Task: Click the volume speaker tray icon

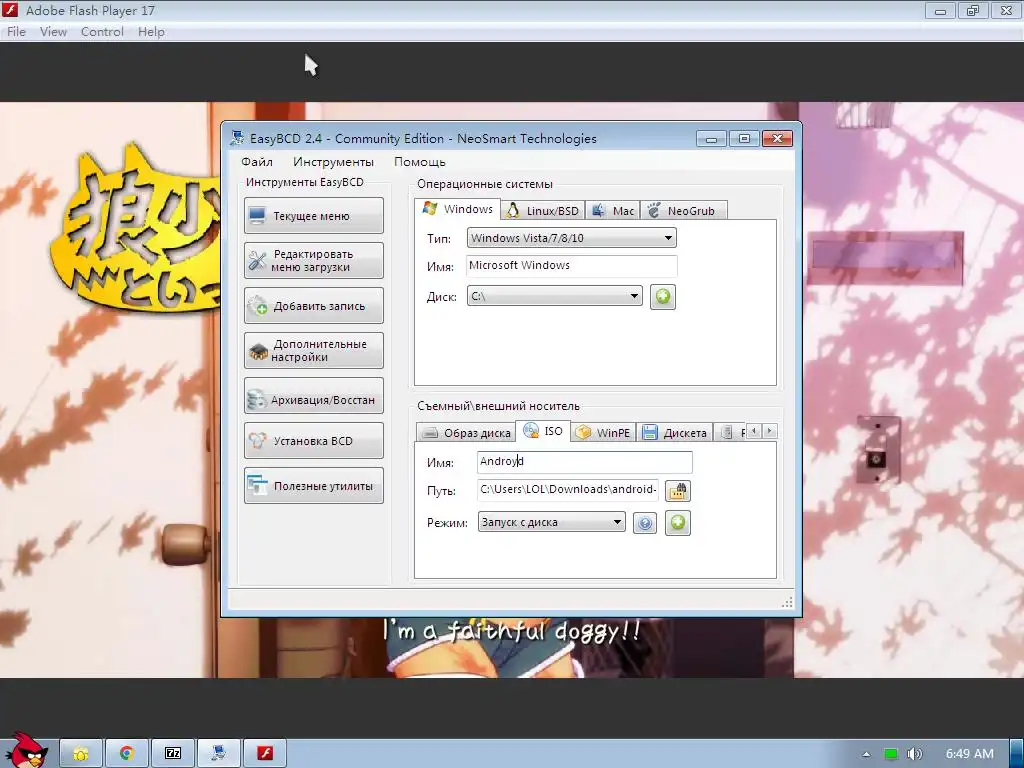Action: point(914,754)
